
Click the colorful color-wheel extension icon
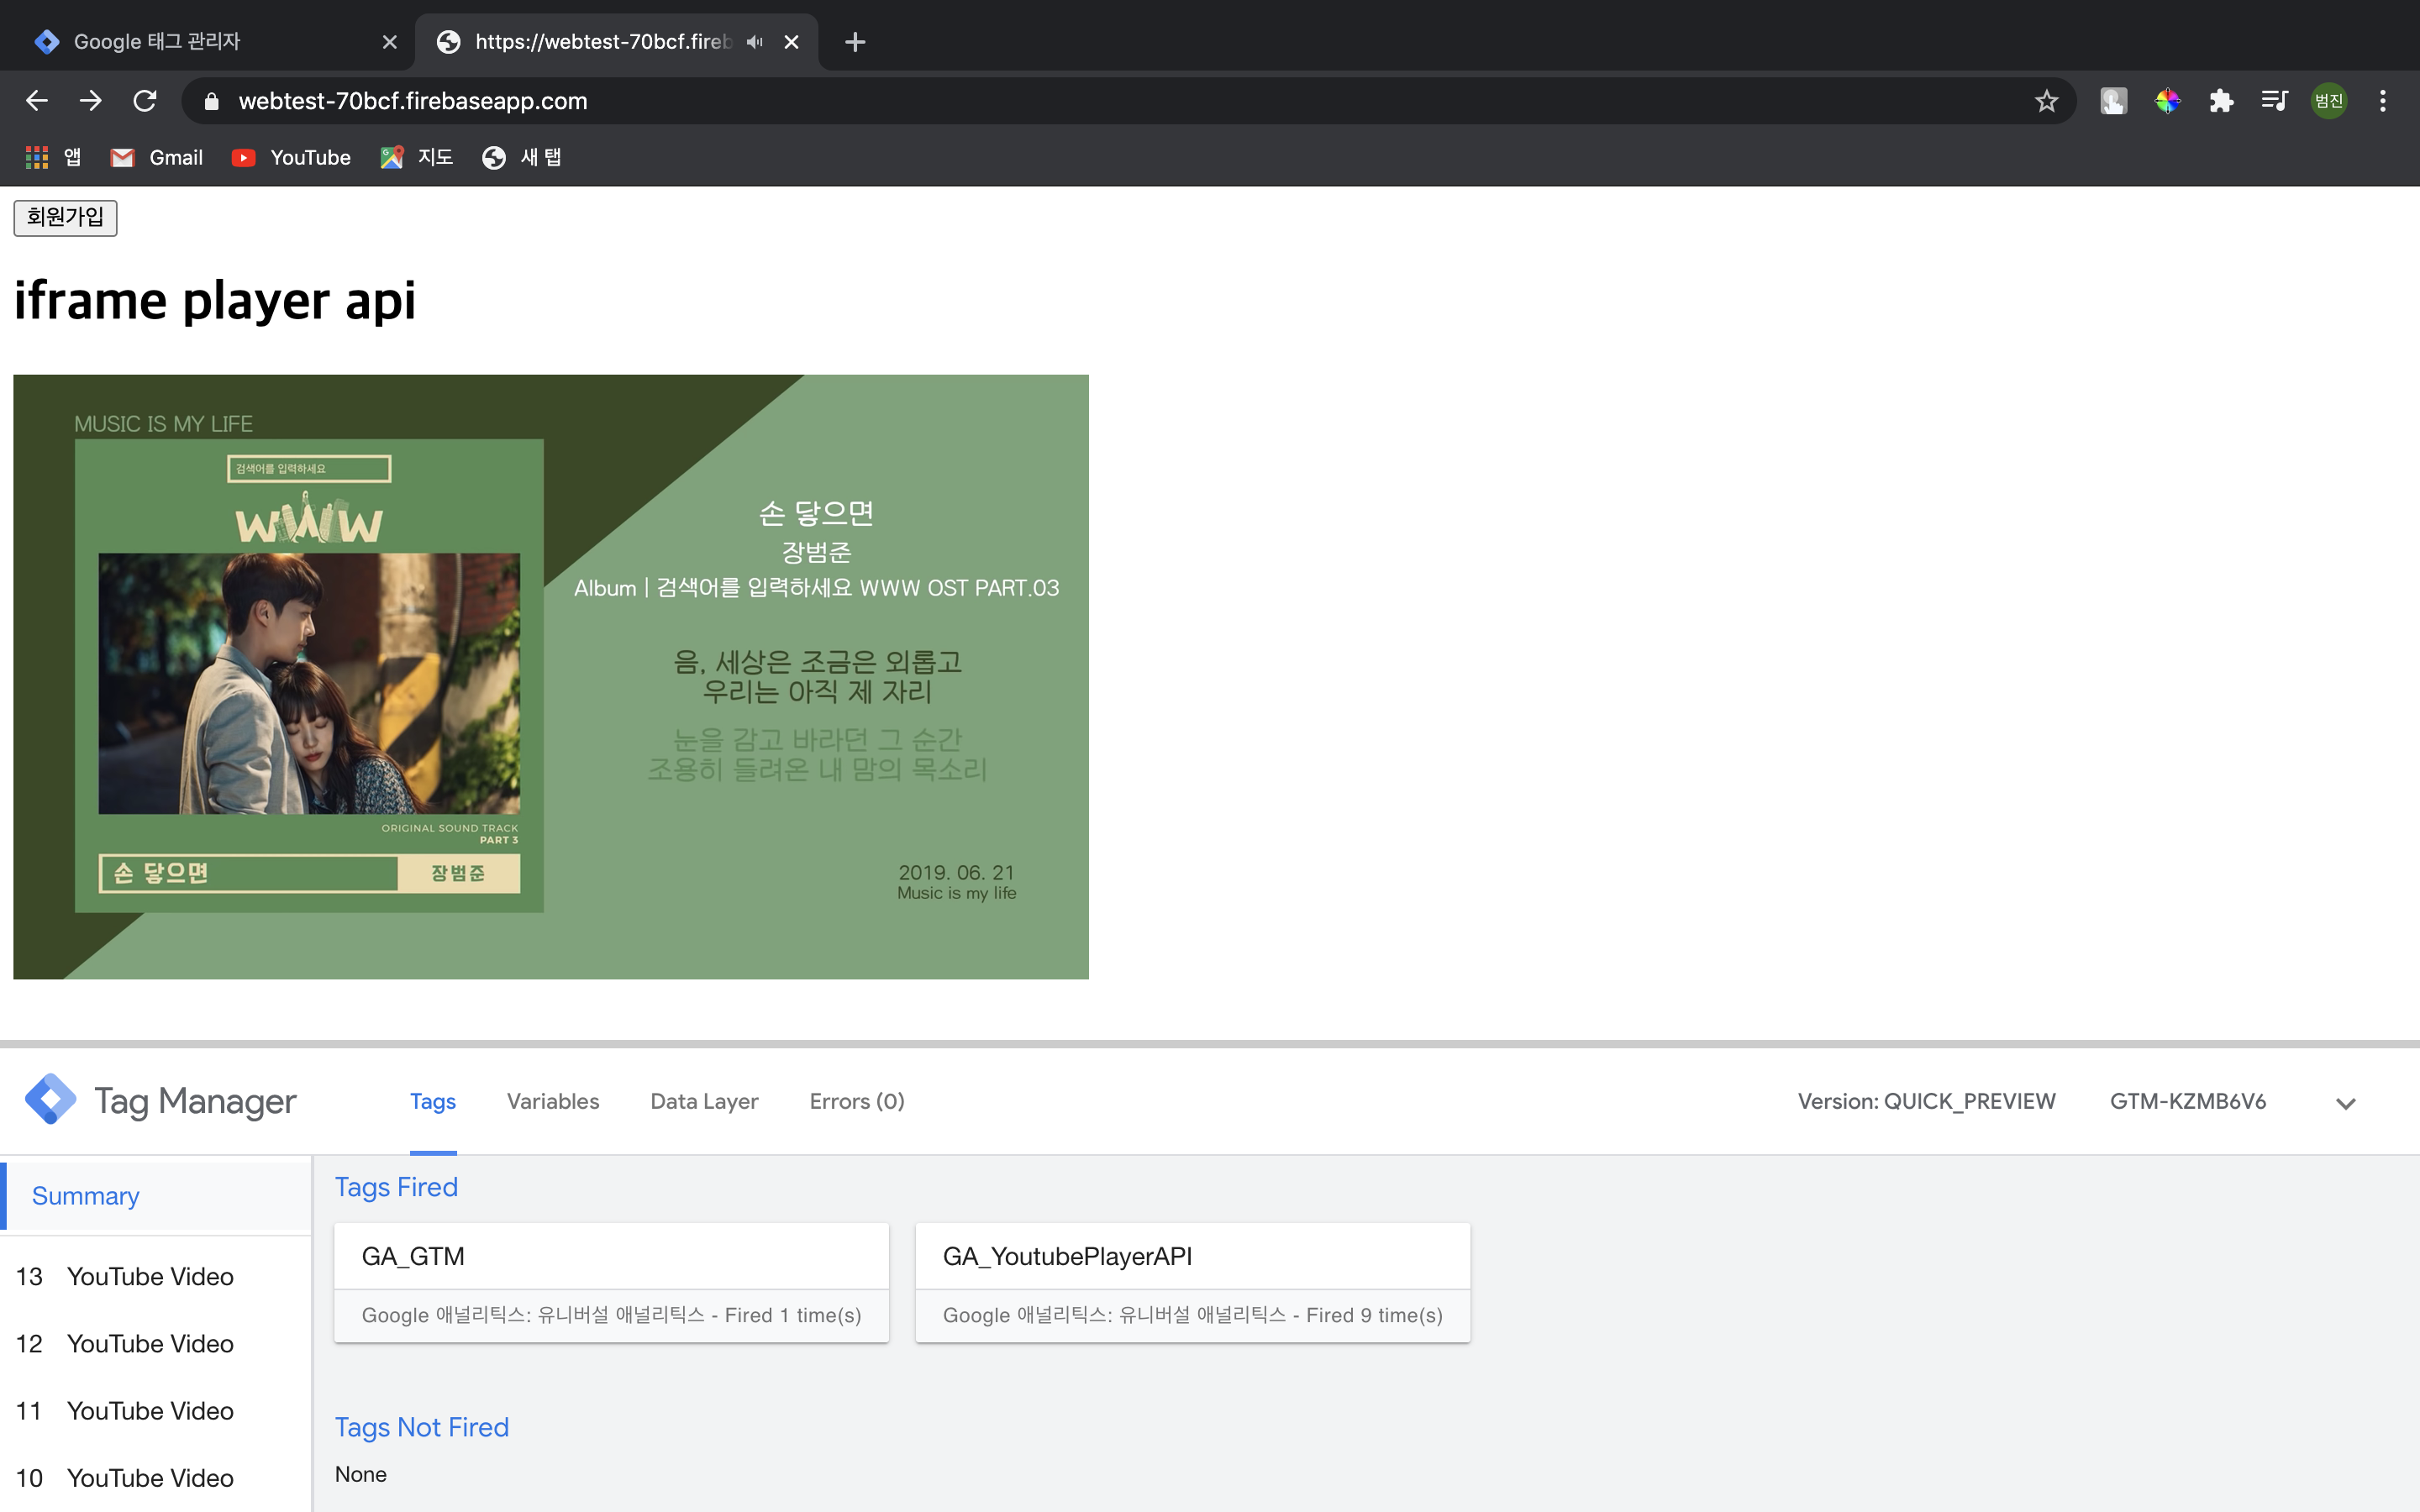click(2167, 101)
